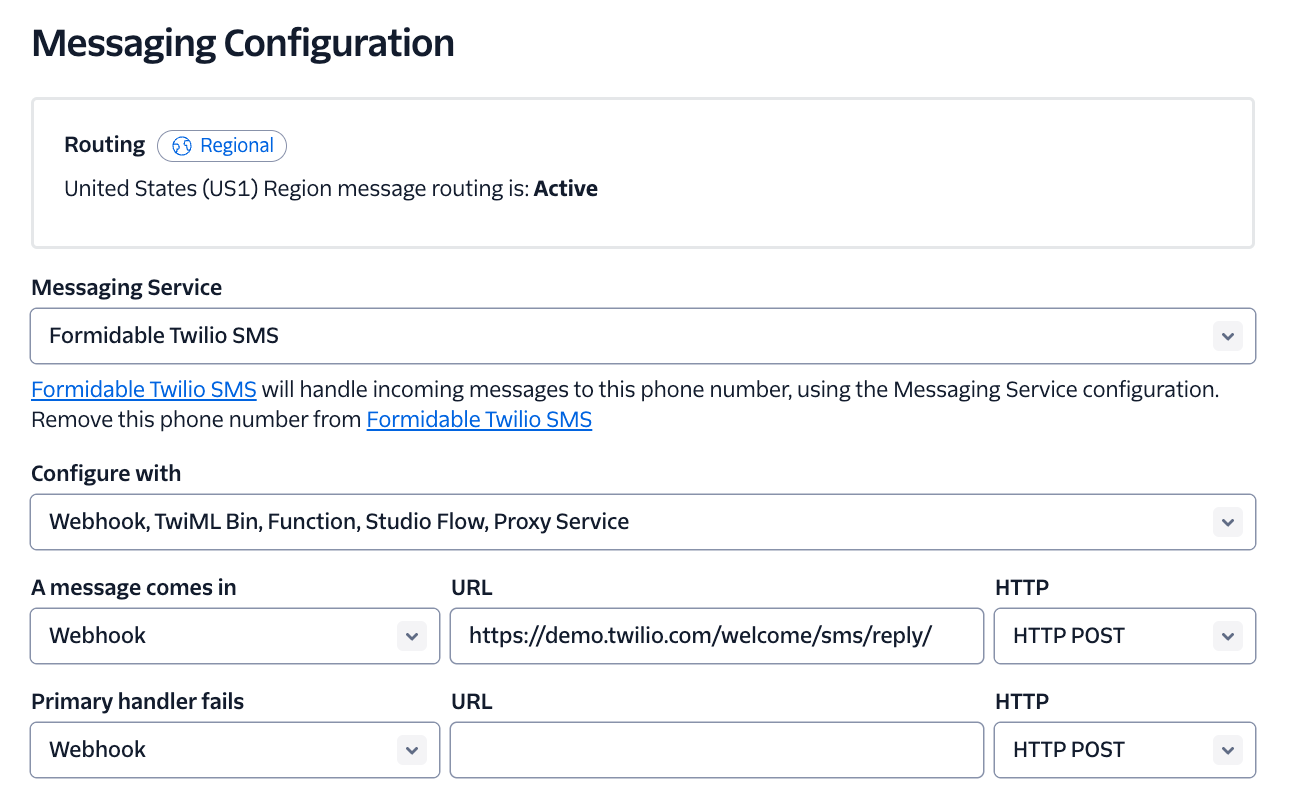Image resolution: width=1300 pixels, height=800 pixels.
Task: Open the Webhook dropdown under Primary handler fails
Action: coord(234,749)
